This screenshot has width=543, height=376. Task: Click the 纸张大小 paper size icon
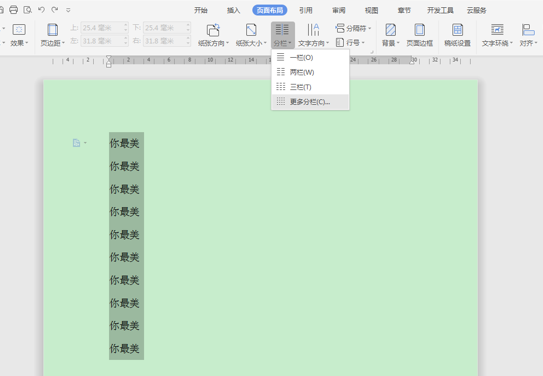point(251,30)
